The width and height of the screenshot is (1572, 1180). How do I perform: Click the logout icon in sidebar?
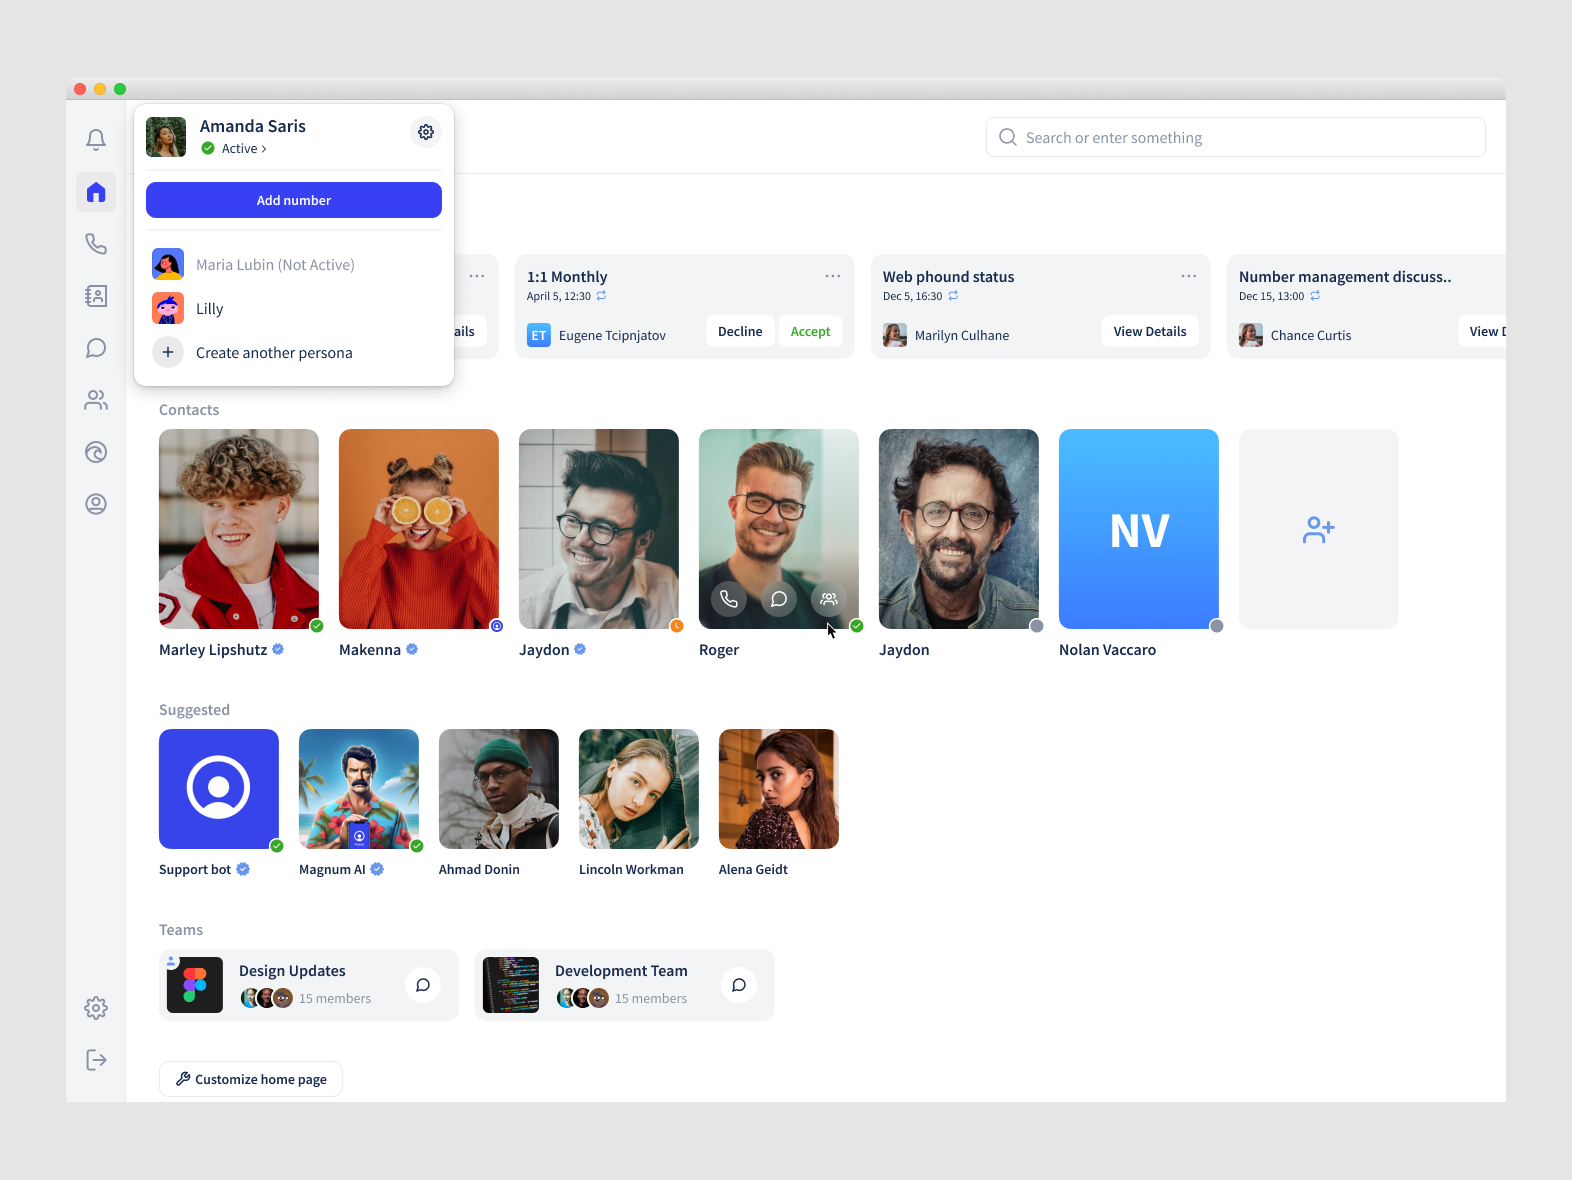point(96,1060)
